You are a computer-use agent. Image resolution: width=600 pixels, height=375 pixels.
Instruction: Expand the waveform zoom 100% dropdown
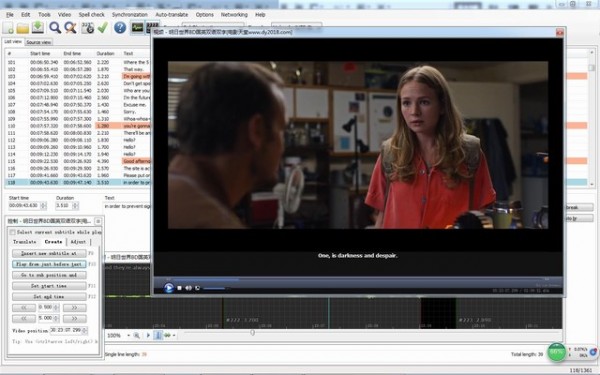[x=128, y=336]
